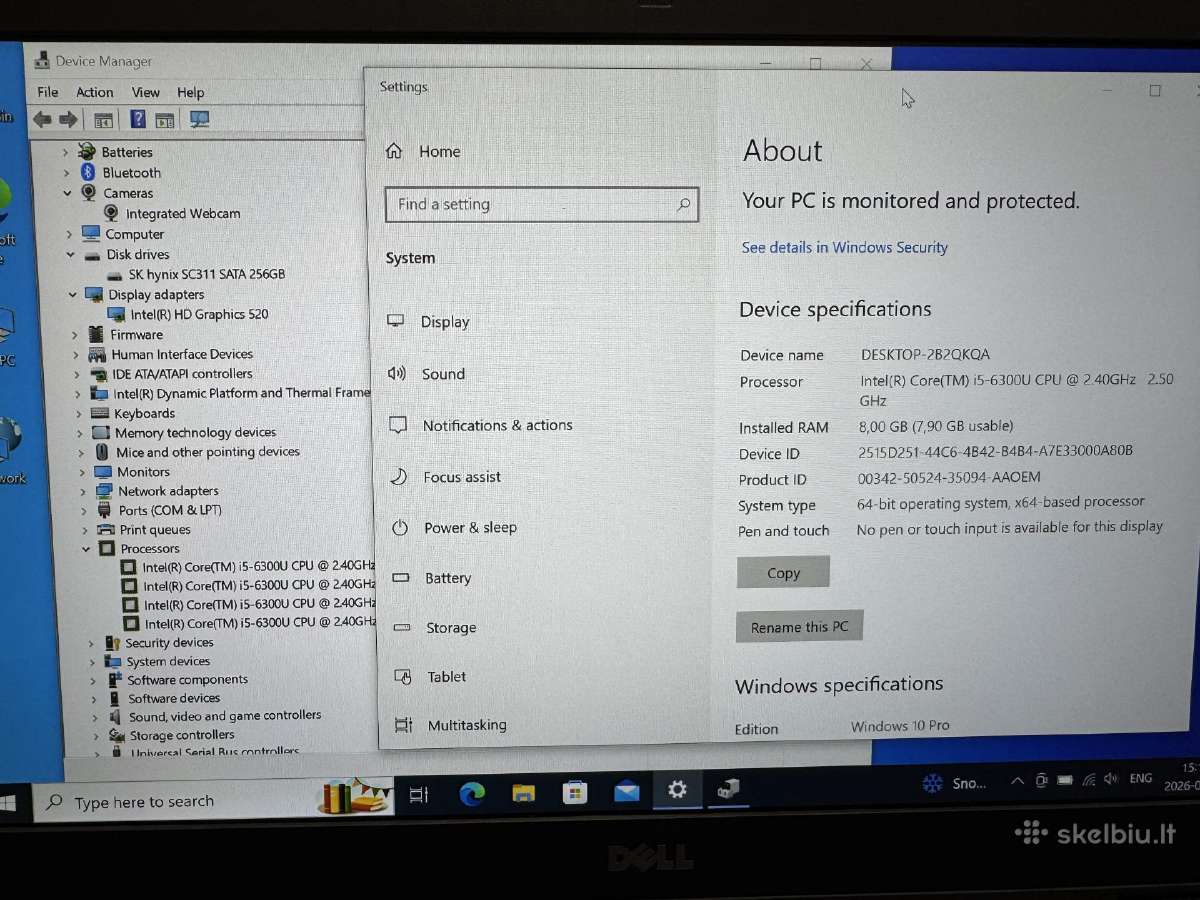This screenshot has height=900, width=1200.
Task: Click the Device Manager taskbar icon
Action: tap(728, 789)
